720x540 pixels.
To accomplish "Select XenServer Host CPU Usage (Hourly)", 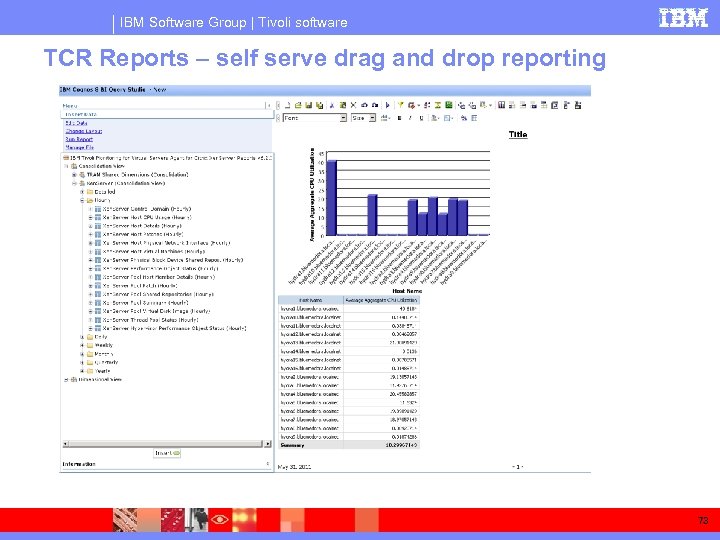I will coord(147,217).
